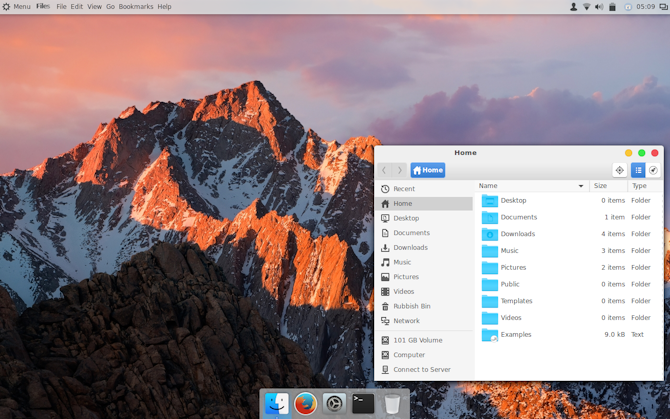The width and height of the screenshot is (670, 419).
Task: Click the Name column sort arrow
Action: point(581,186)
